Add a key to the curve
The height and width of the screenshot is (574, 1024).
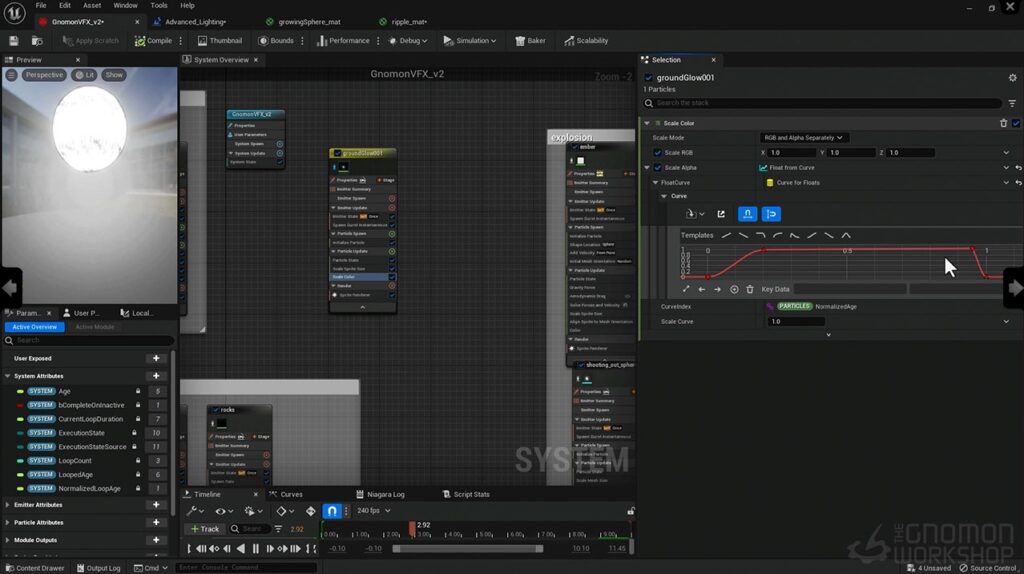click(734, 289)
